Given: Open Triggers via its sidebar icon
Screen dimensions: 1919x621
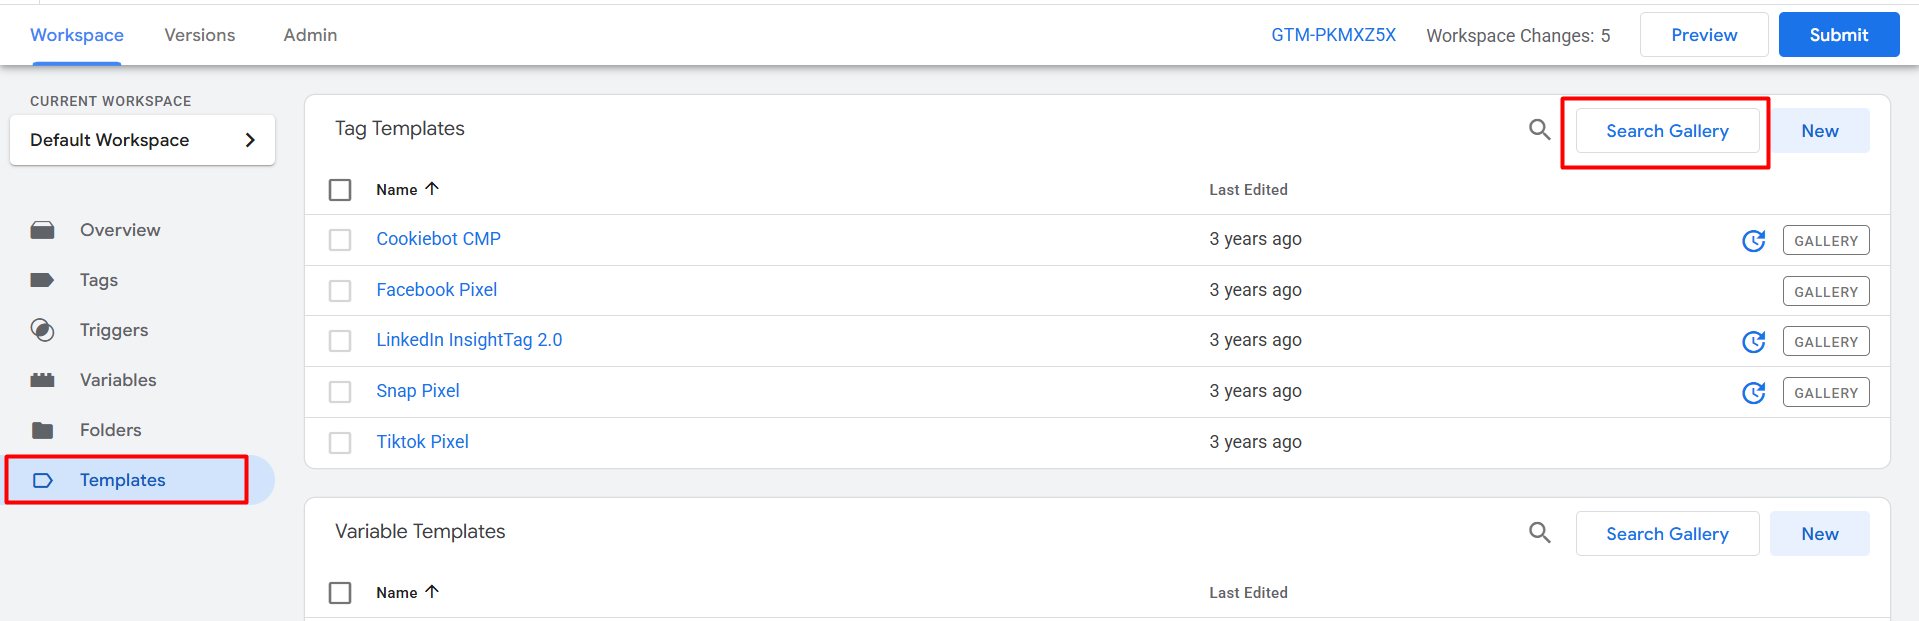Looking at the screenshot, I should coord(42,330).
